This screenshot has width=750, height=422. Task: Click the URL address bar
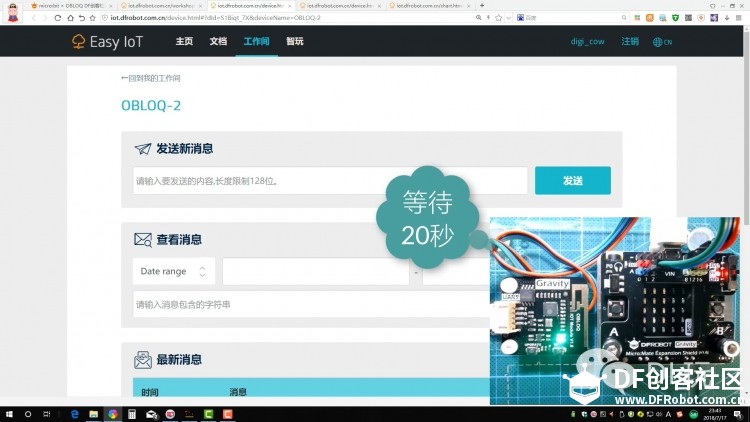287,18
